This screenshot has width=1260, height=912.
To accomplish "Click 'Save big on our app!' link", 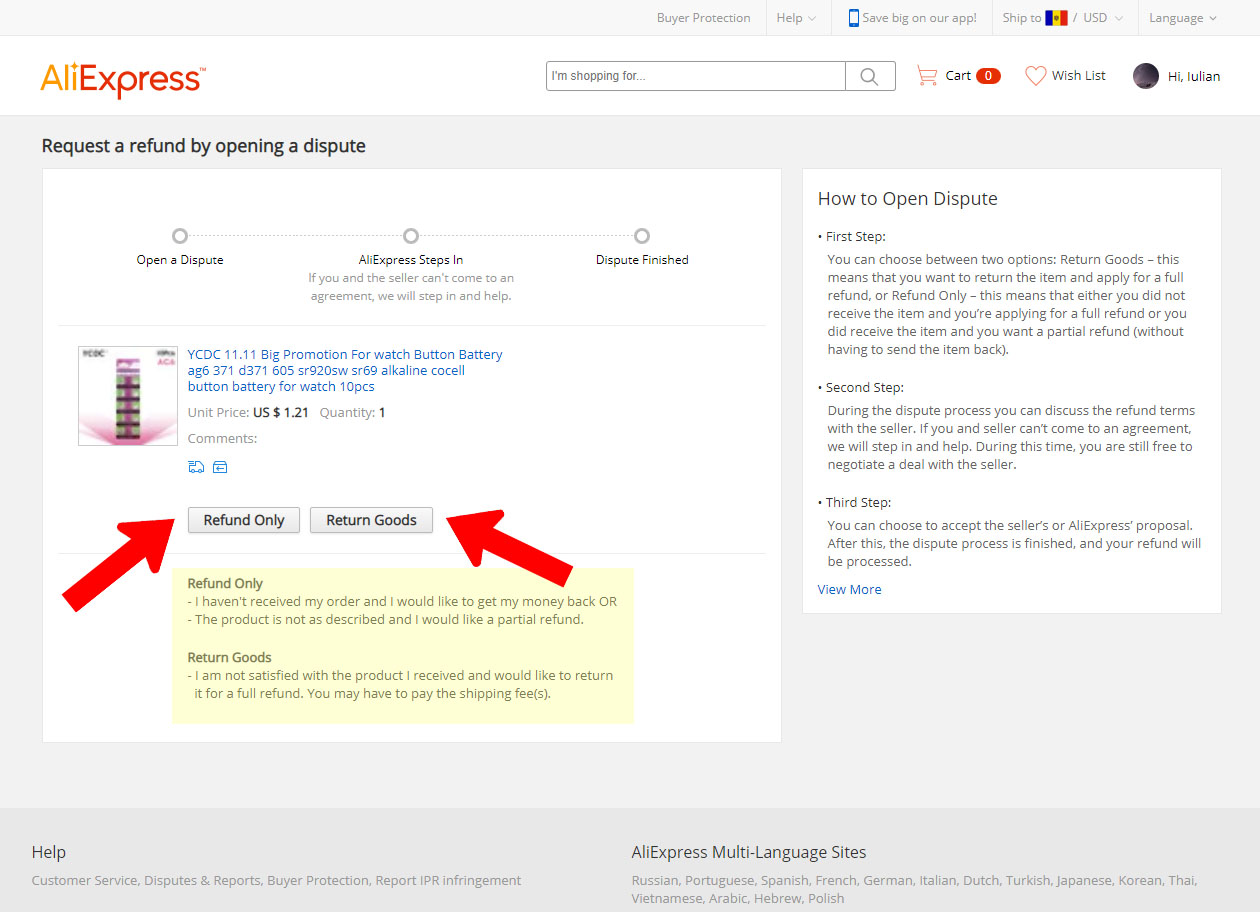I will [x=919, y=18].
